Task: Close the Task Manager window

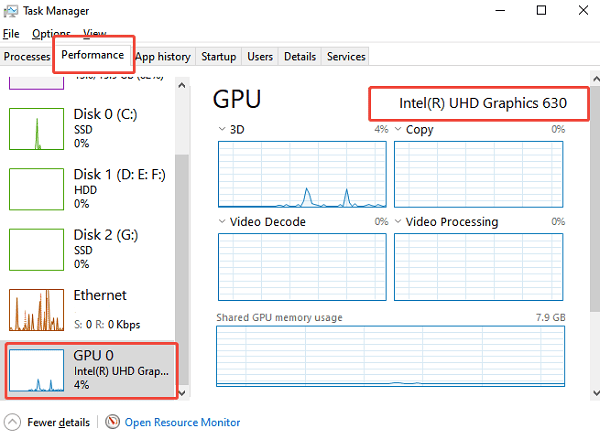Action: point(583,10)
